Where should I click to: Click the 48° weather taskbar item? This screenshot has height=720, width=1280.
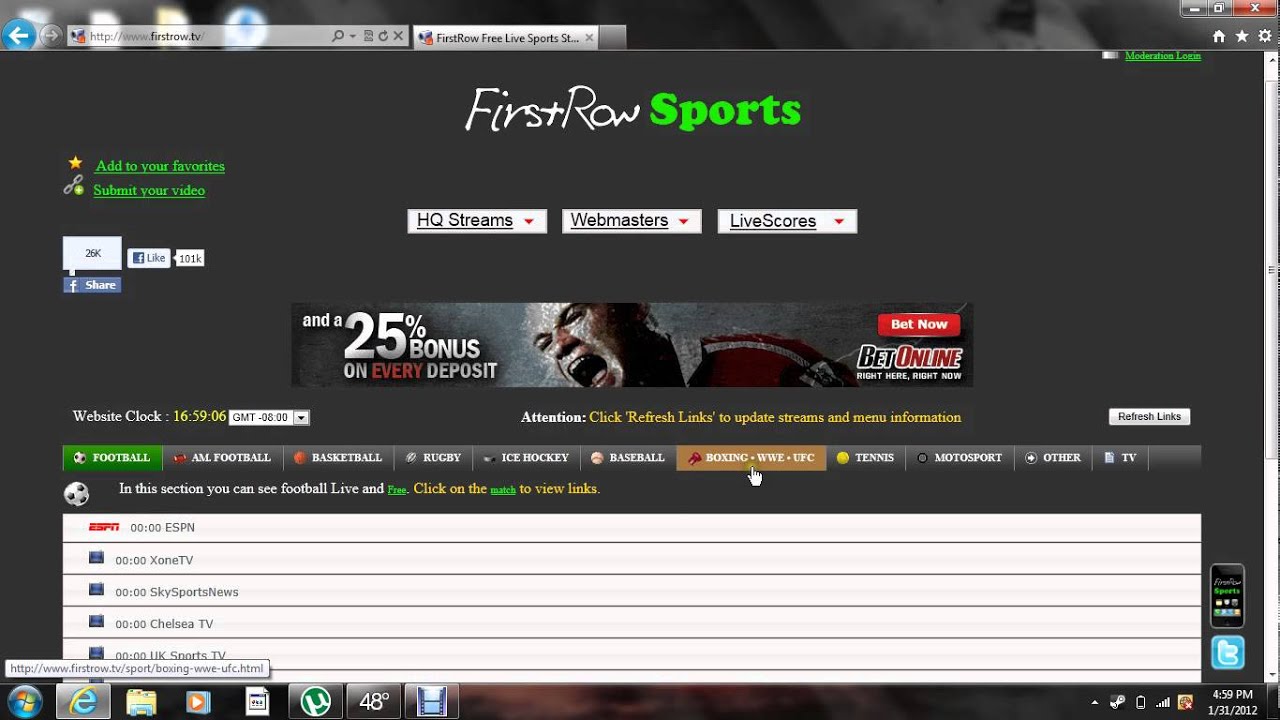tap(373, 702)
